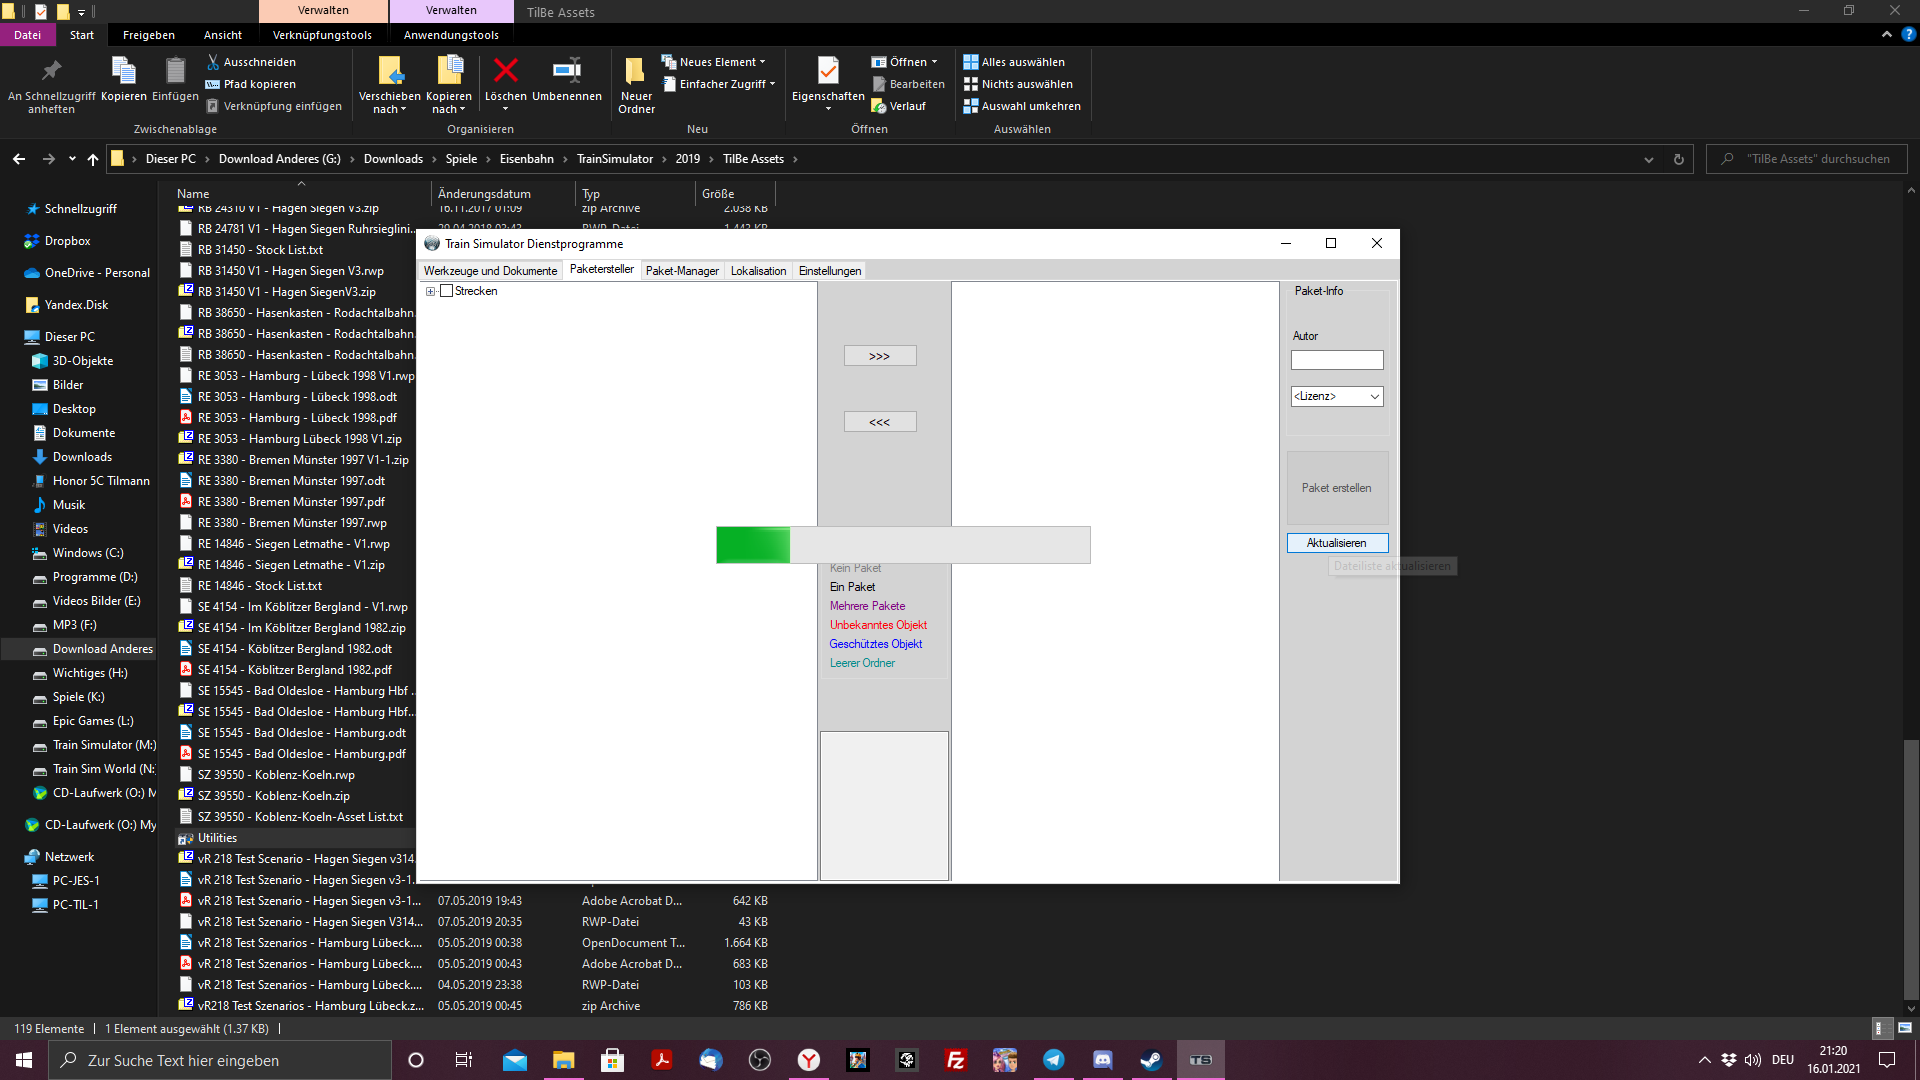Open Microsoft Store from the taskbar
The image size is (1920, 1080).
pyautogui.click(x=613, y=1060)
